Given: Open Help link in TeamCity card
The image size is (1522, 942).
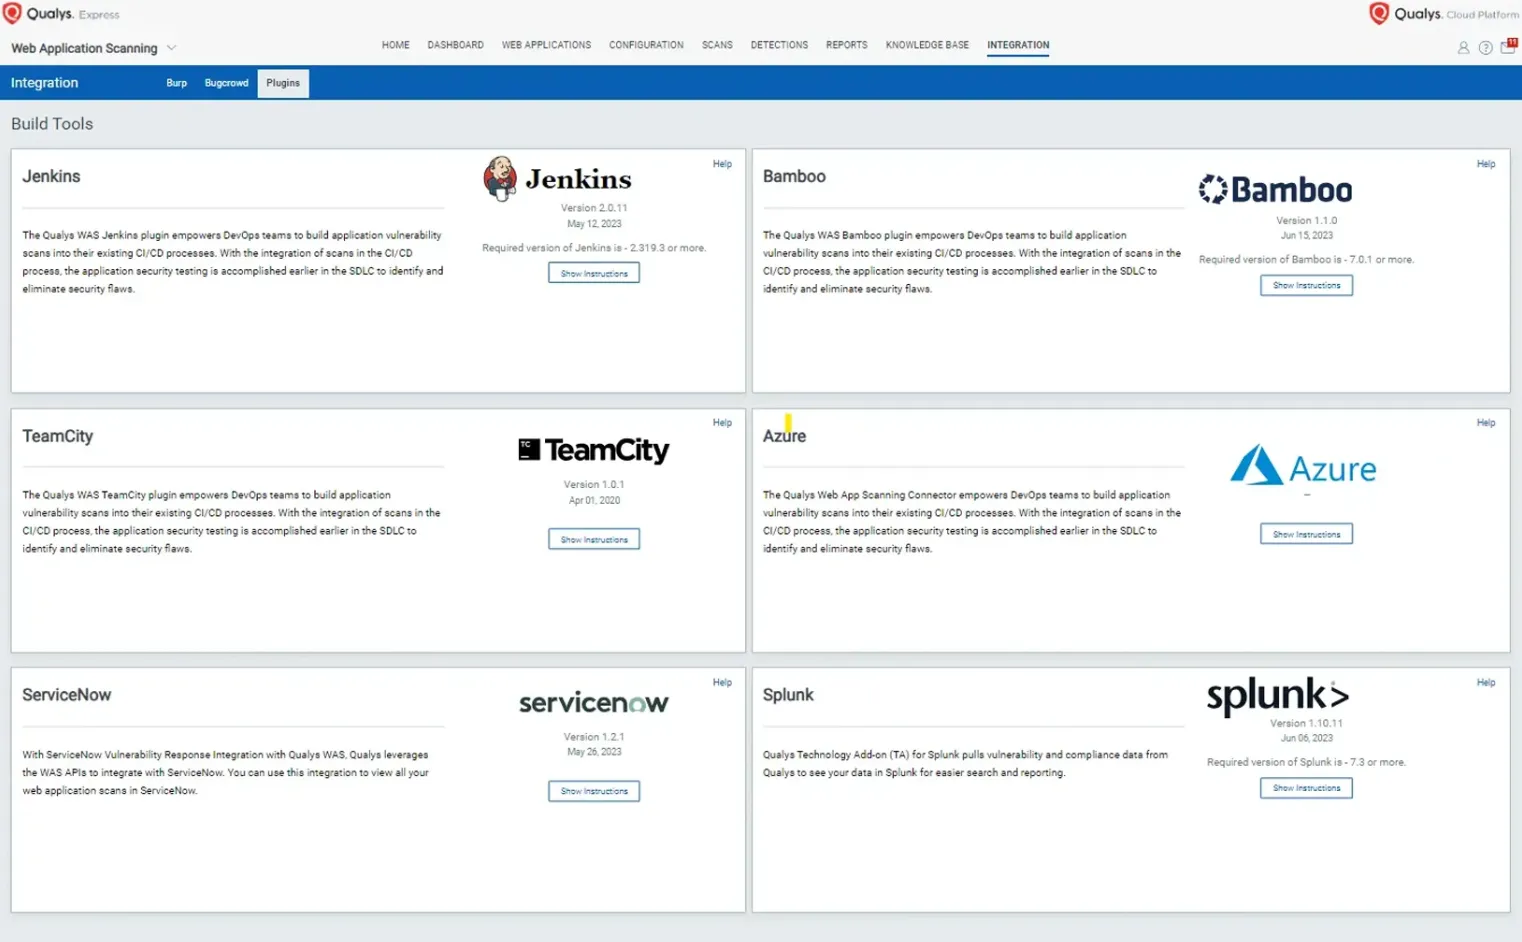Looking at the screenshot, I should pos(722,423).
